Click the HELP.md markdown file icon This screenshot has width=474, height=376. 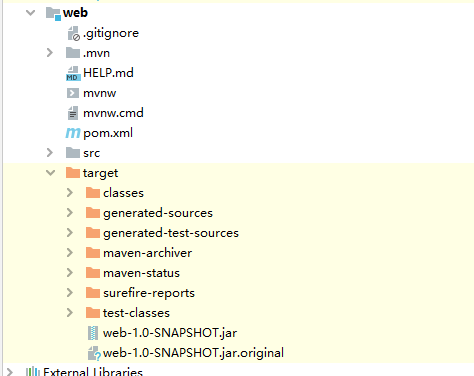tap(73, 73)
